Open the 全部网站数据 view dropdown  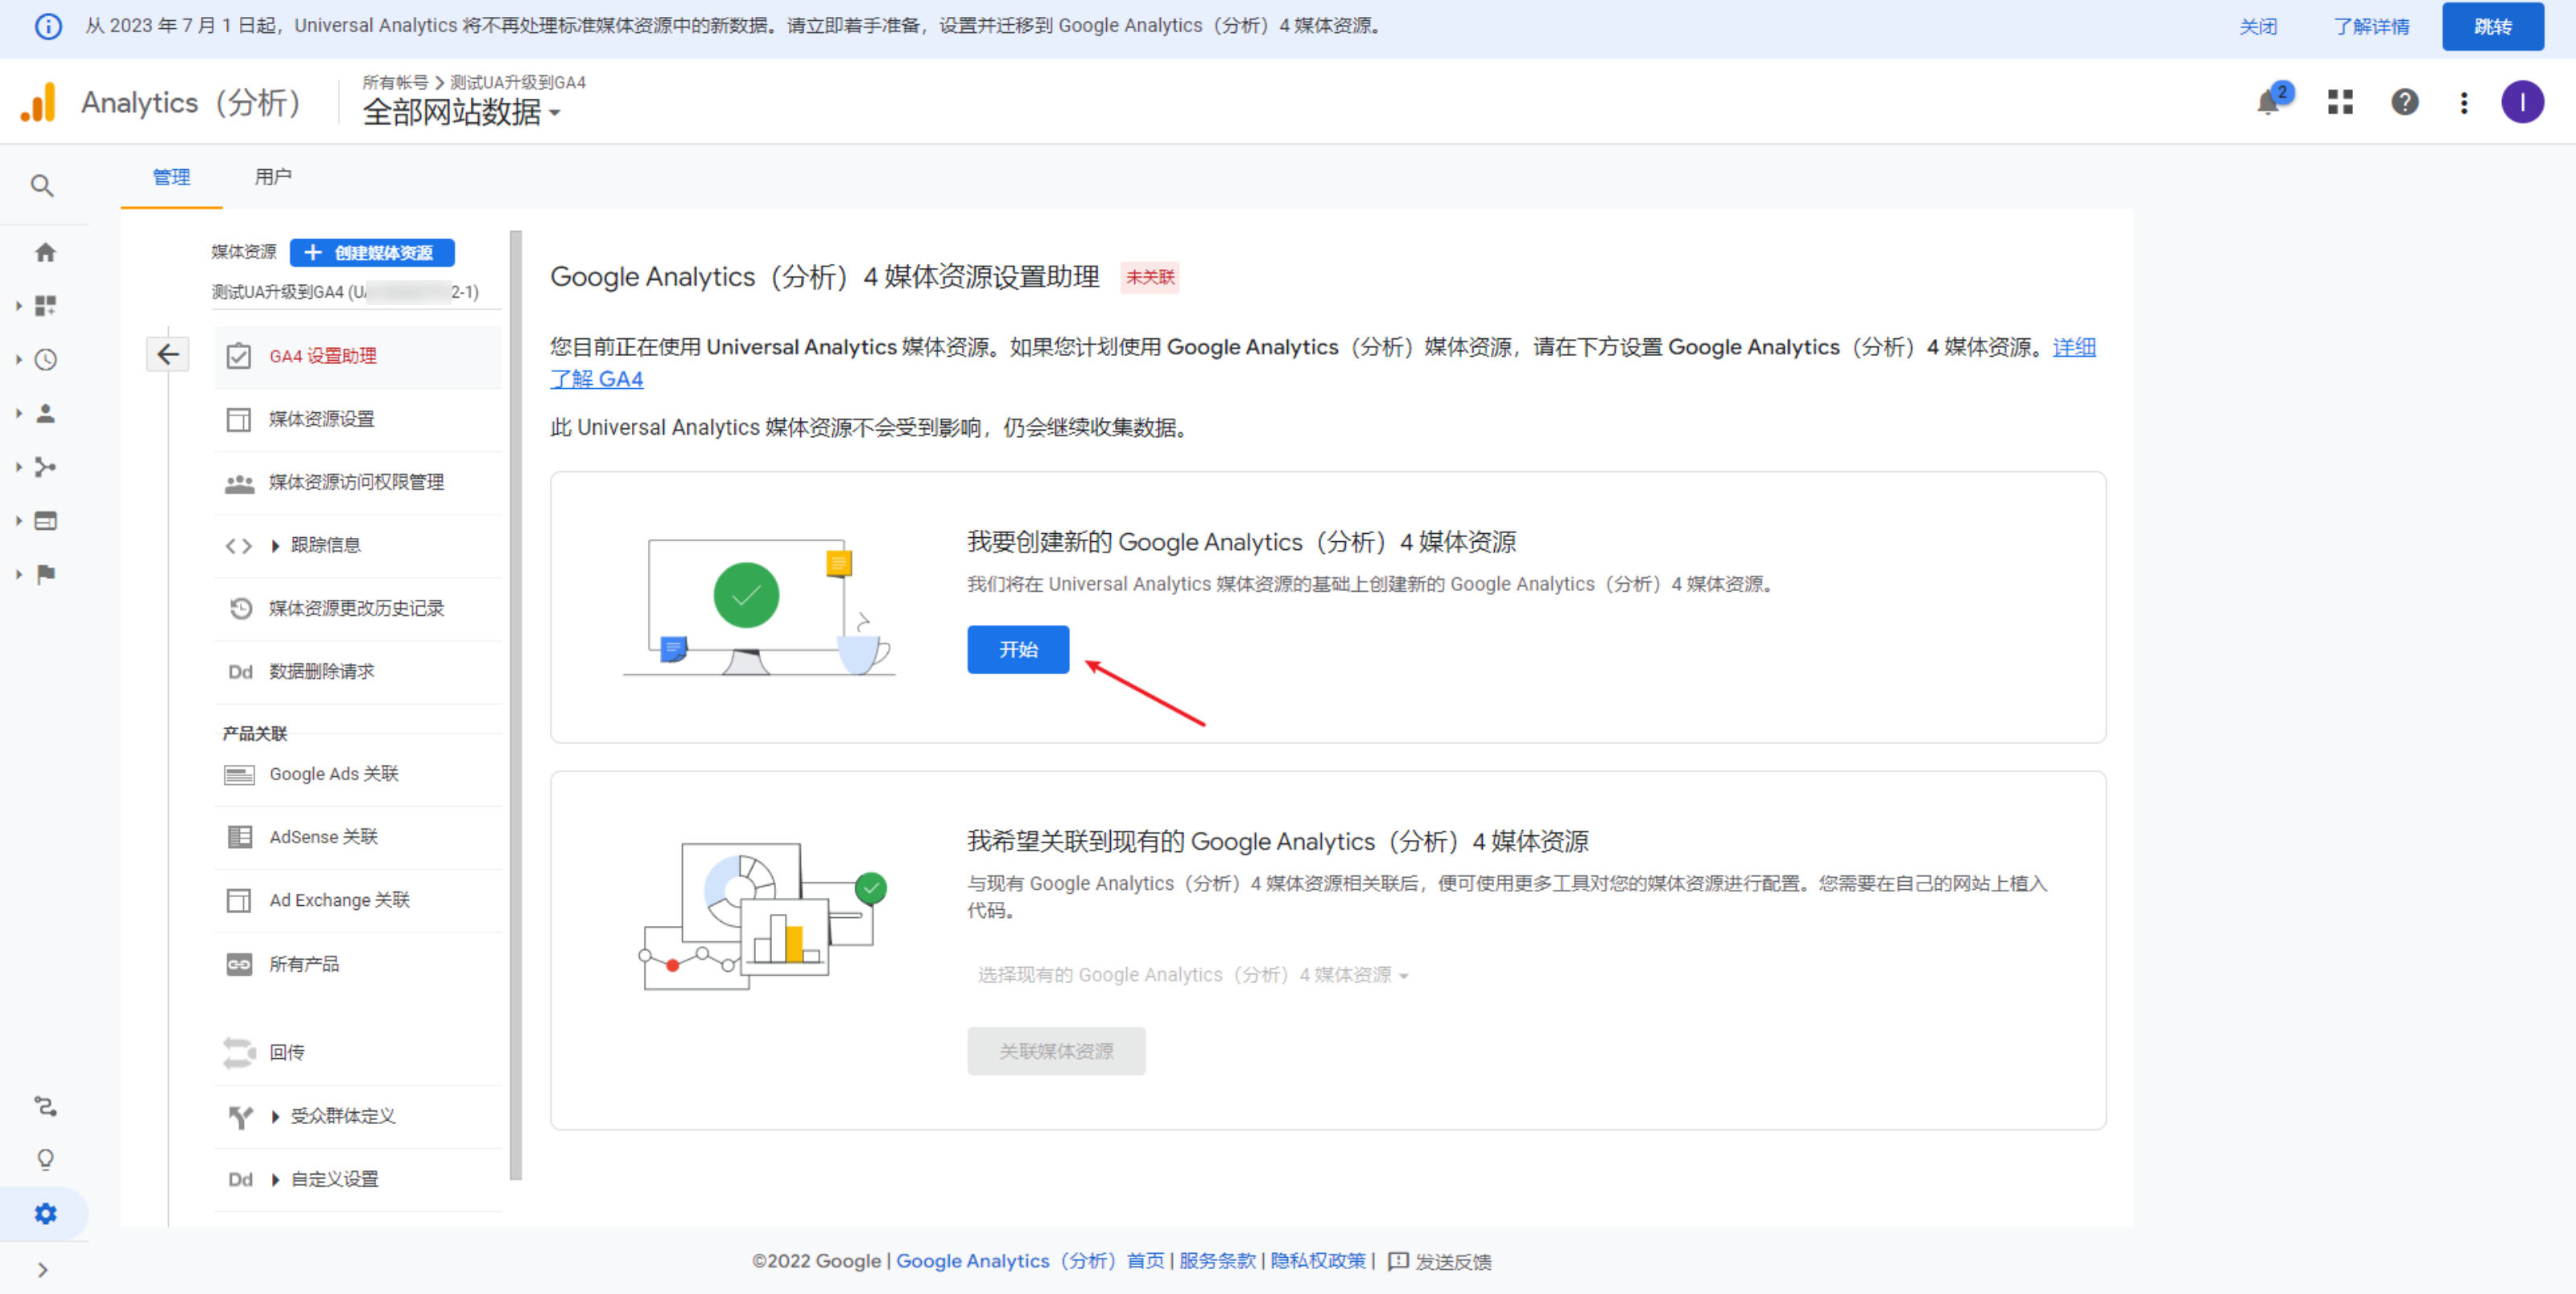461,112
